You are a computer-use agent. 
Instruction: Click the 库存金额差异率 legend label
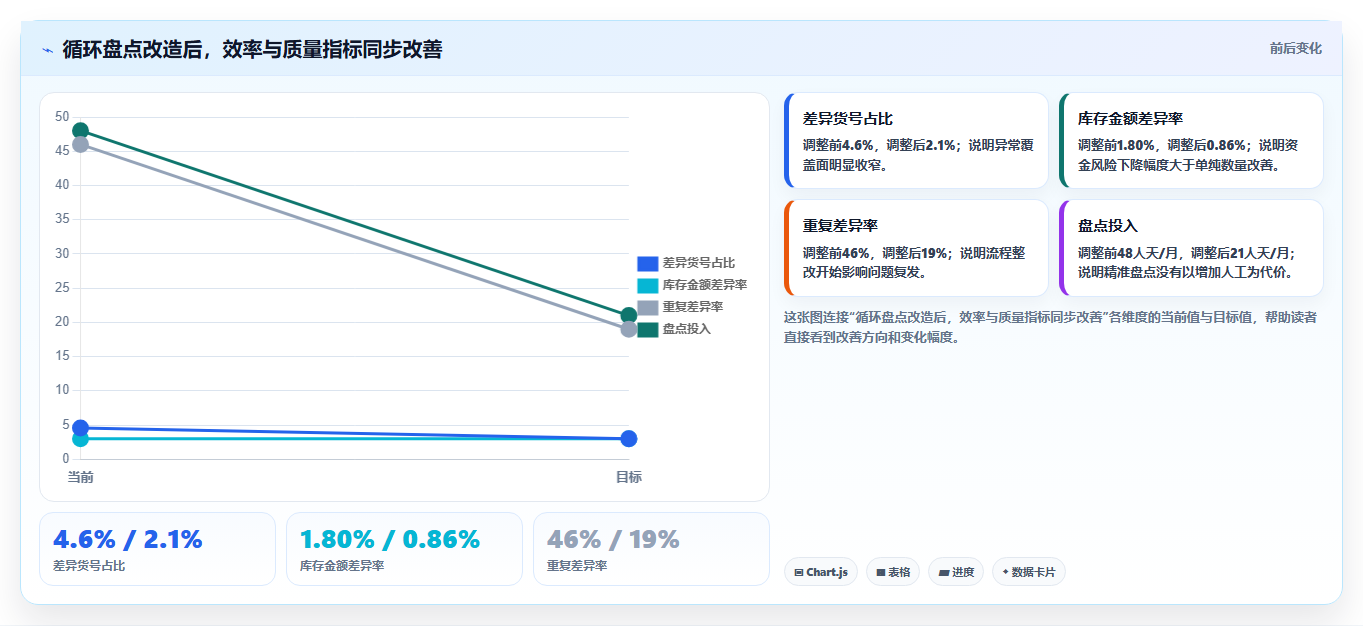[705, 285]
